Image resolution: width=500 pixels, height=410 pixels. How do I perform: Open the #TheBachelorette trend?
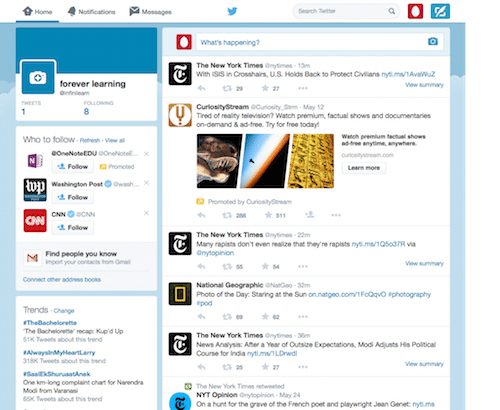point(50,323)
